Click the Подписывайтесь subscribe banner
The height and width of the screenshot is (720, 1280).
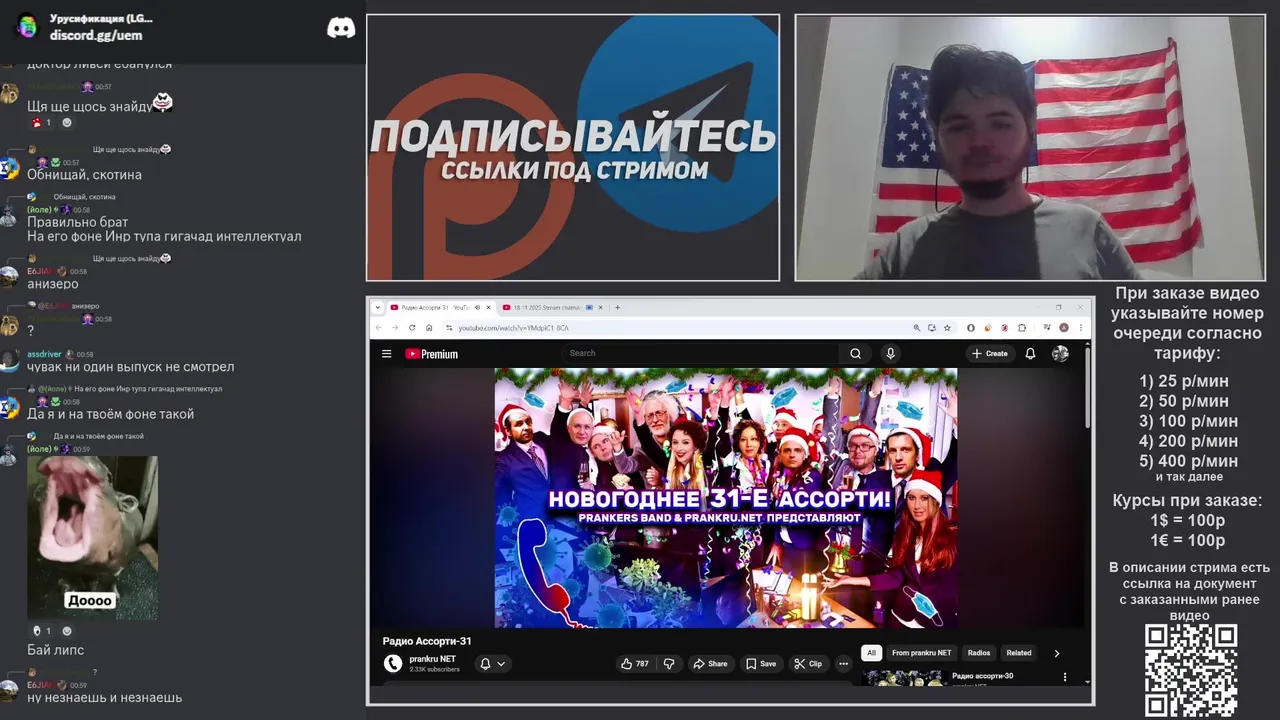click(x=573, y=147)
